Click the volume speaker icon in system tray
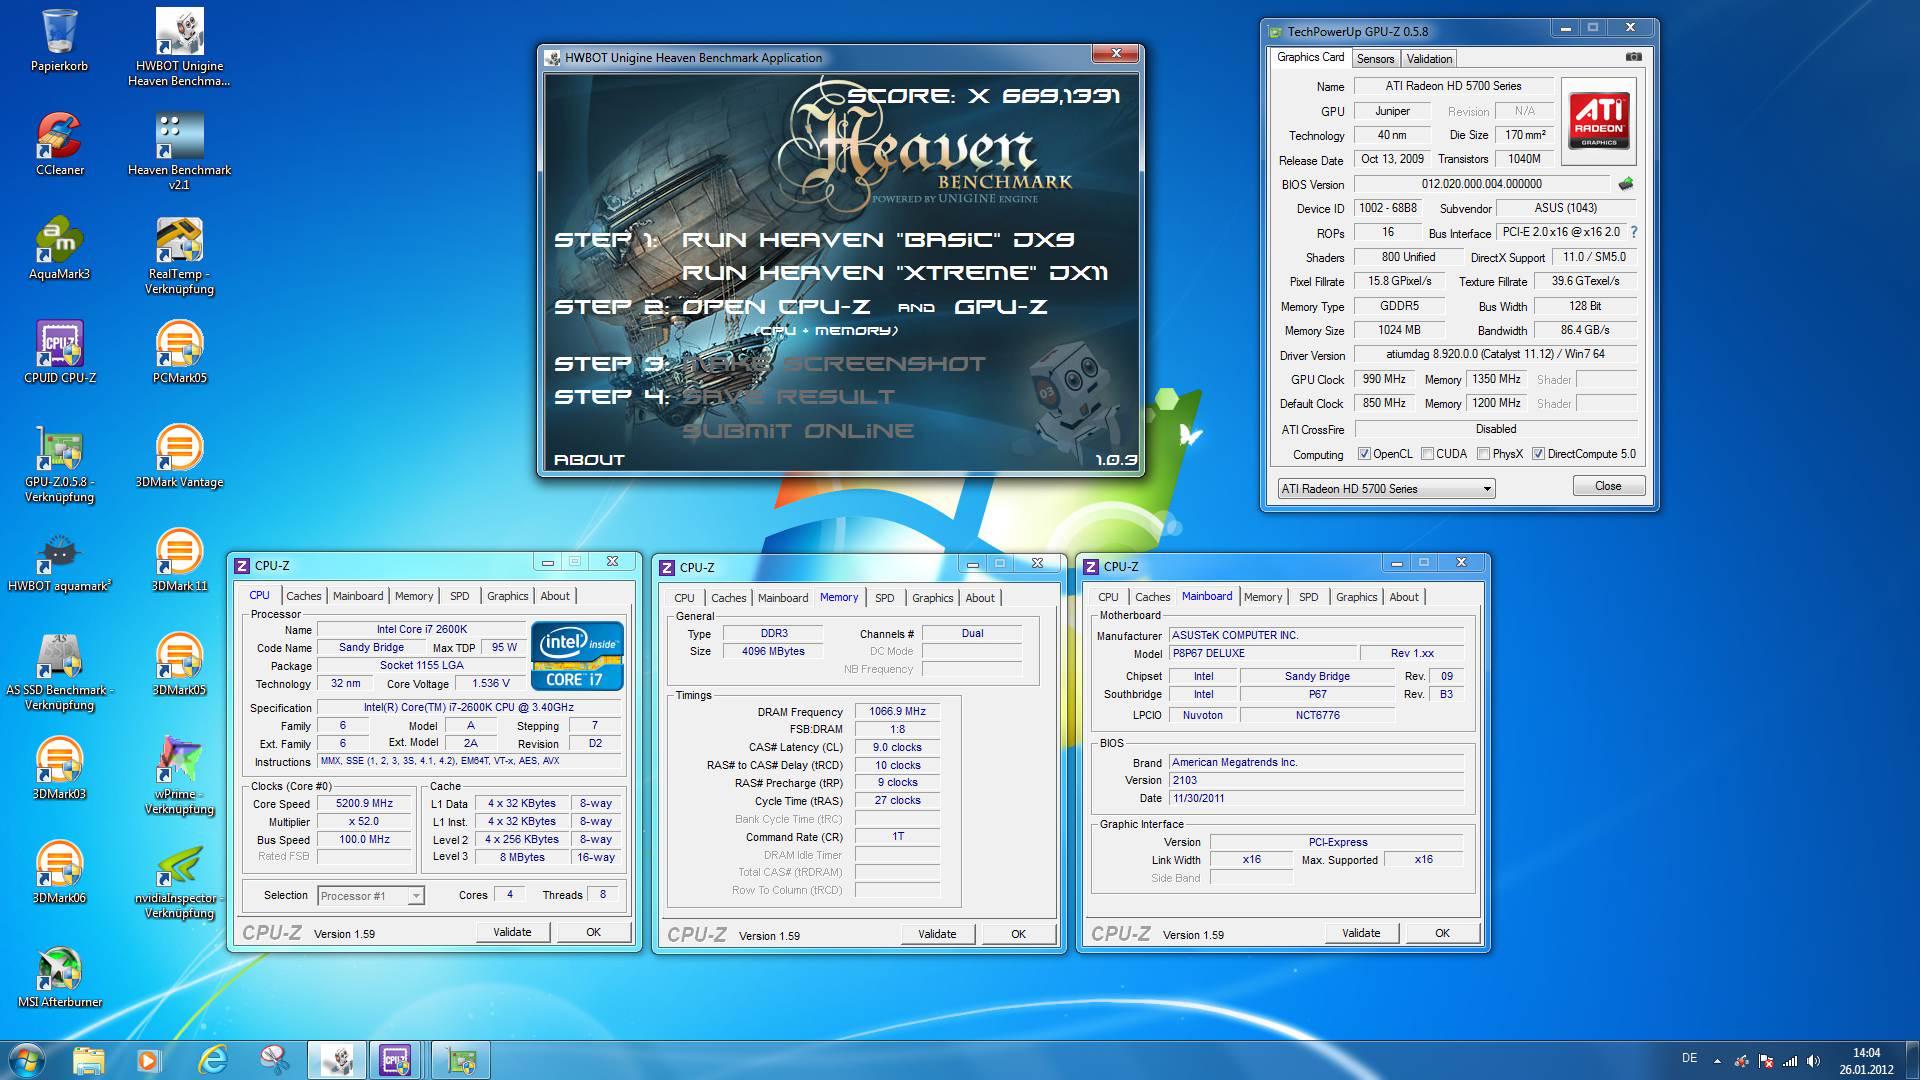The image size is (1920, 1080). click(1814, 1061)
